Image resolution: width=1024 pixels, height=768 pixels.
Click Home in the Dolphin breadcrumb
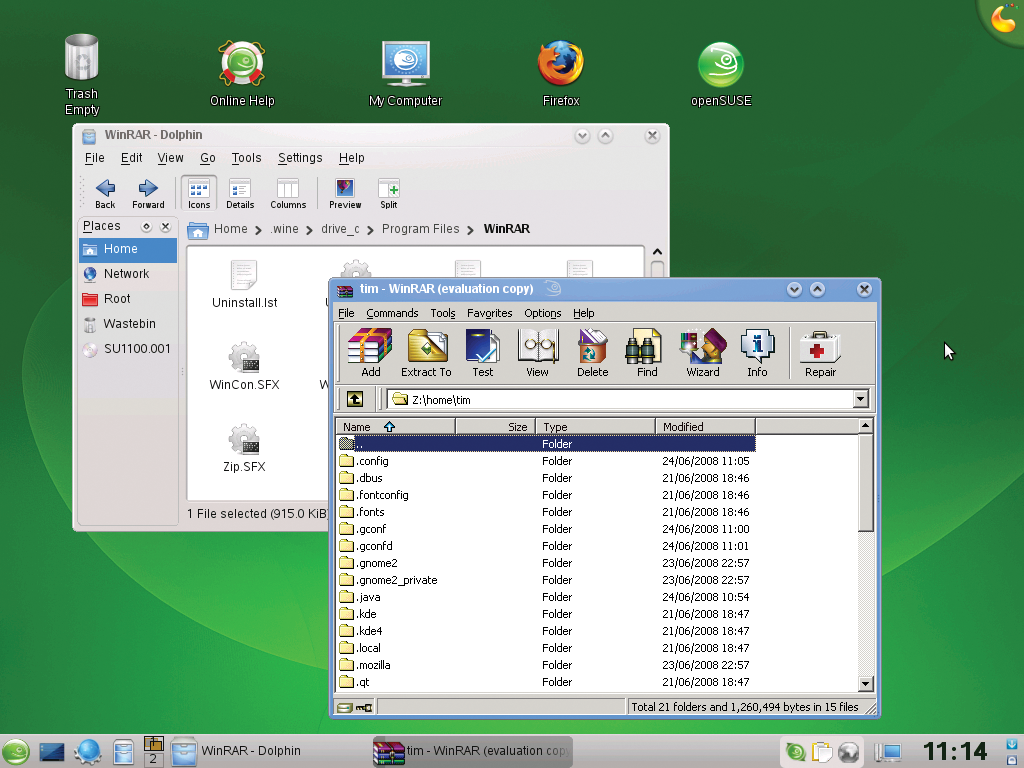231,229
